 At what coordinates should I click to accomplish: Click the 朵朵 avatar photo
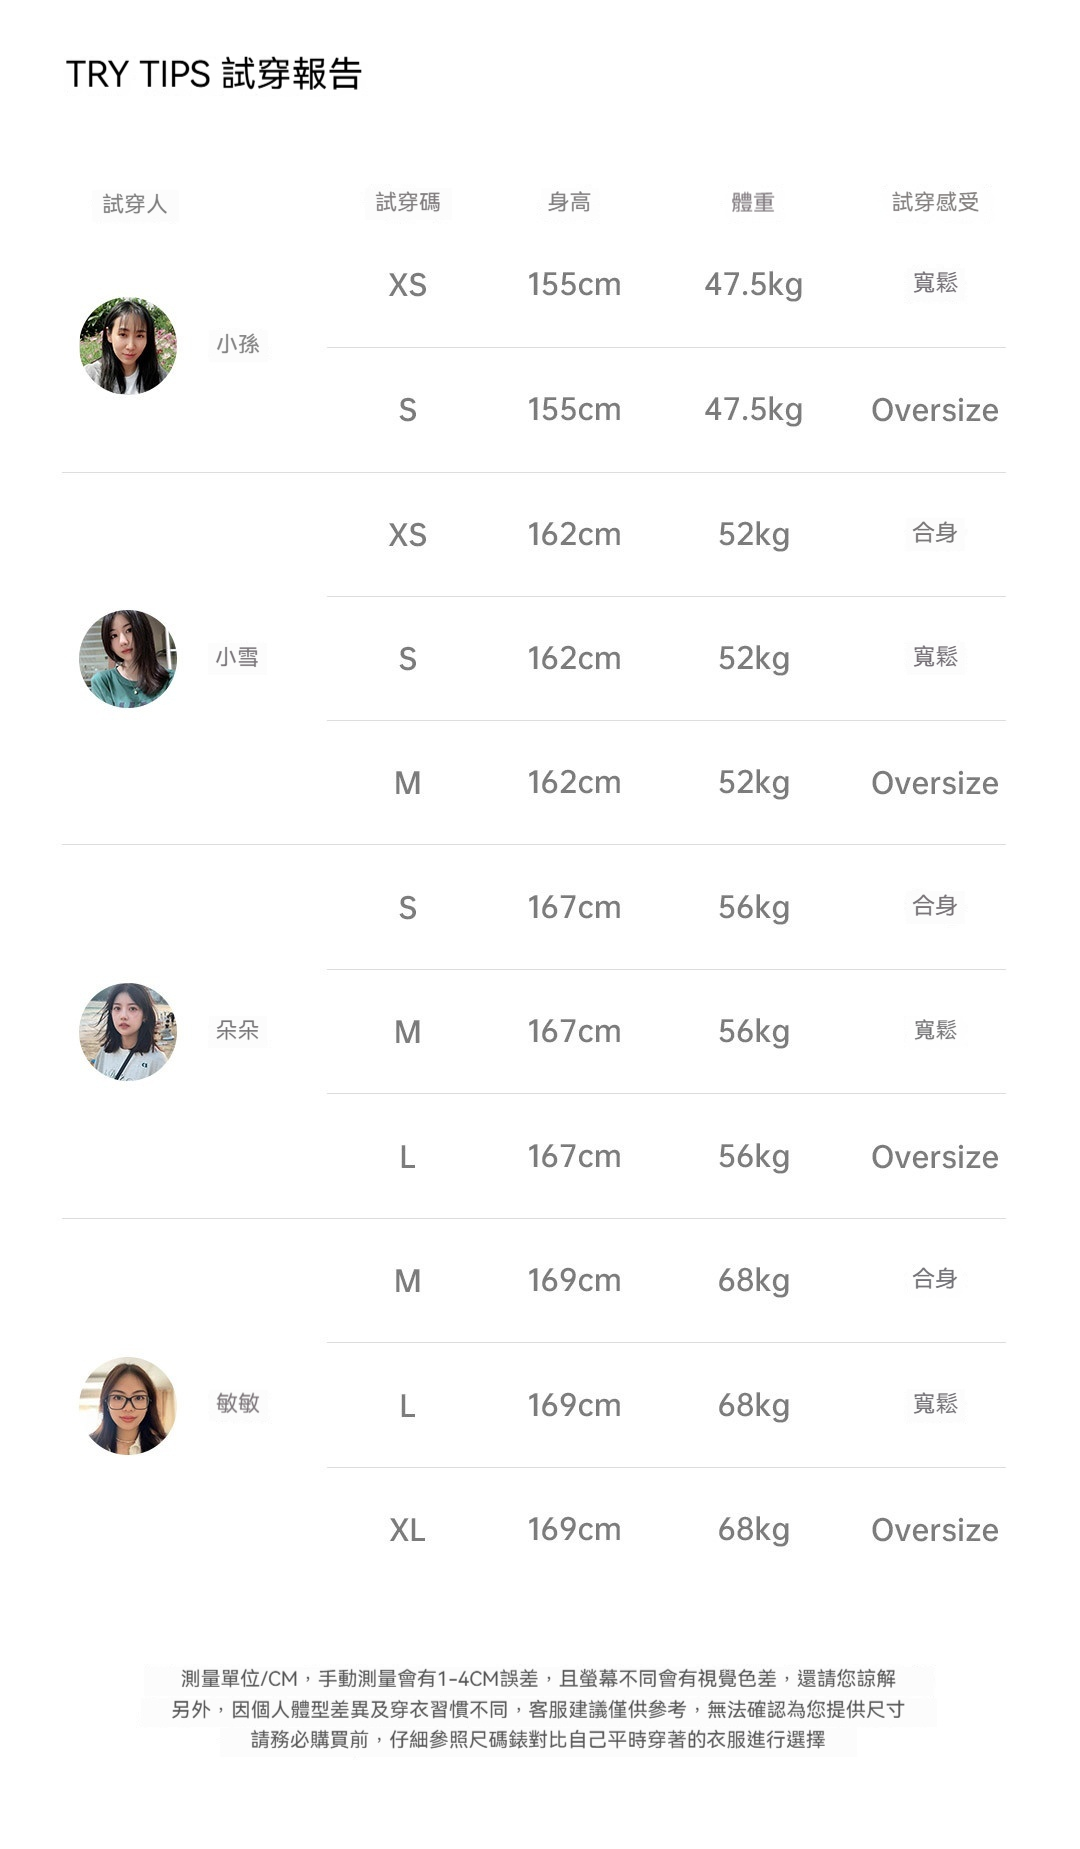pyautogui.click(x=128, y=1031)
